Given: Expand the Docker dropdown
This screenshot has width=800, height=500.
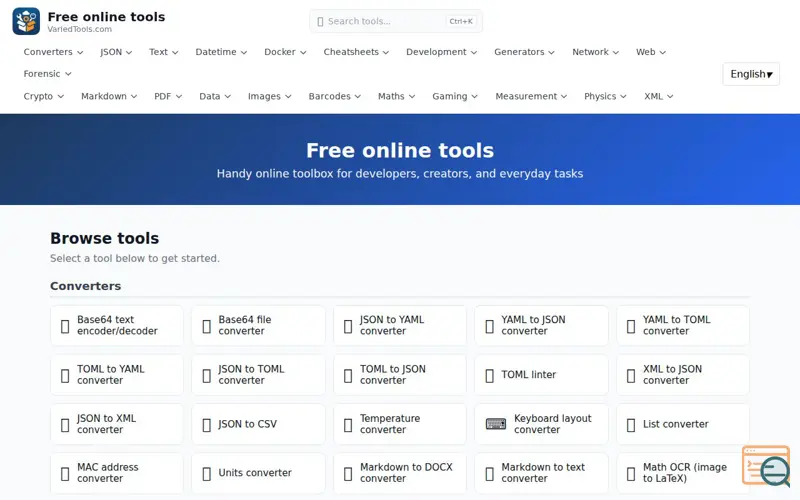Looking at the screenshot, I should (285, 52).
